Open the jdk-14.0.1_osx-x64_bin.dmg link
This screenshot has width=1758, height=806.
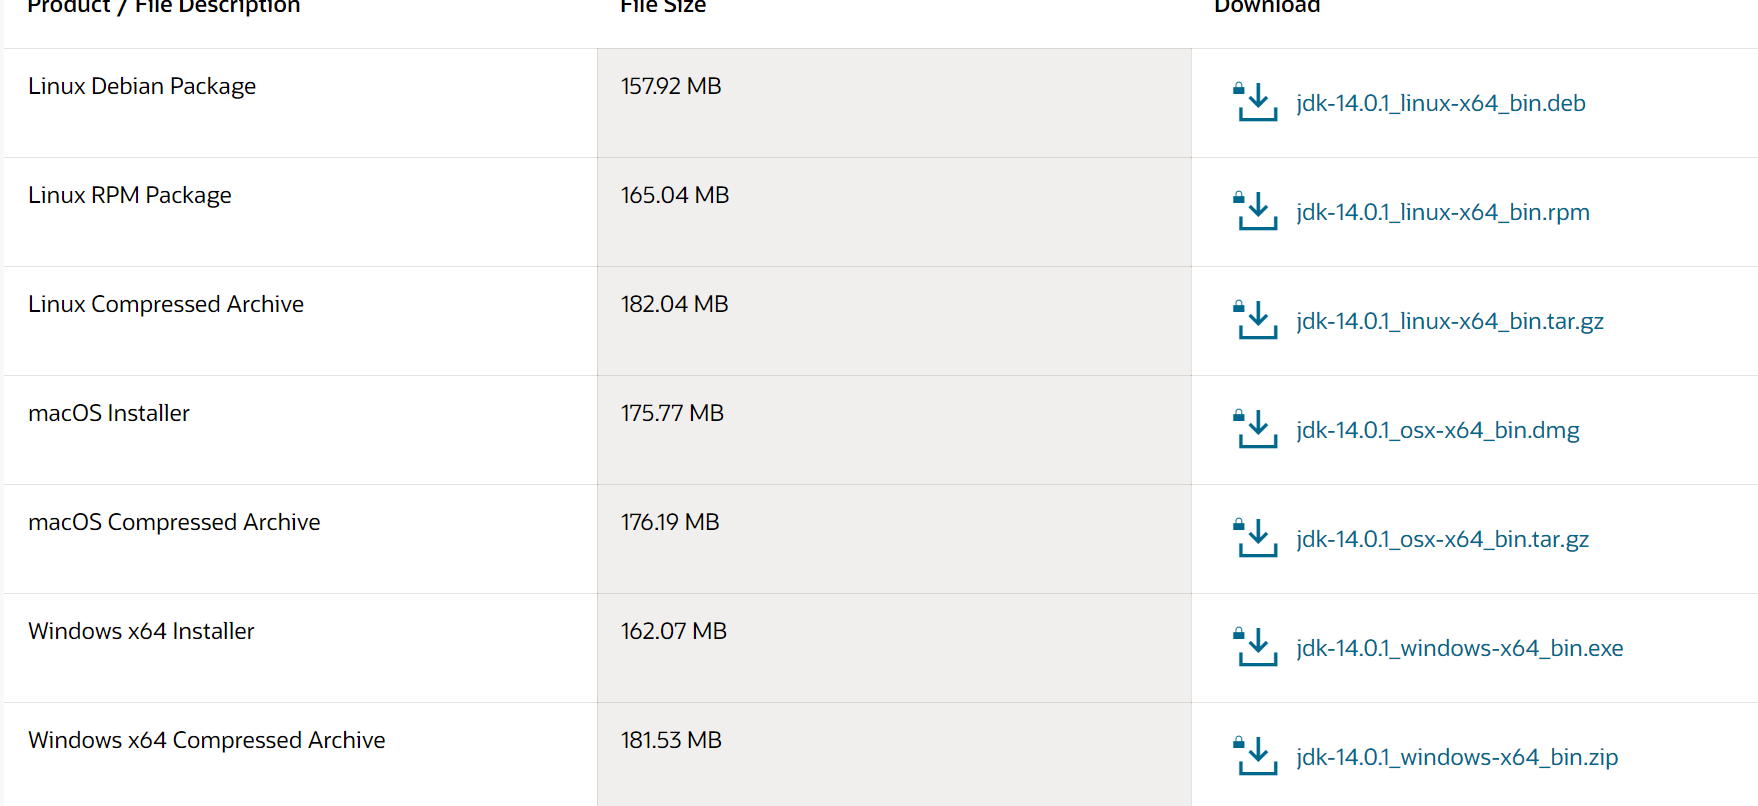(1437, 430)
